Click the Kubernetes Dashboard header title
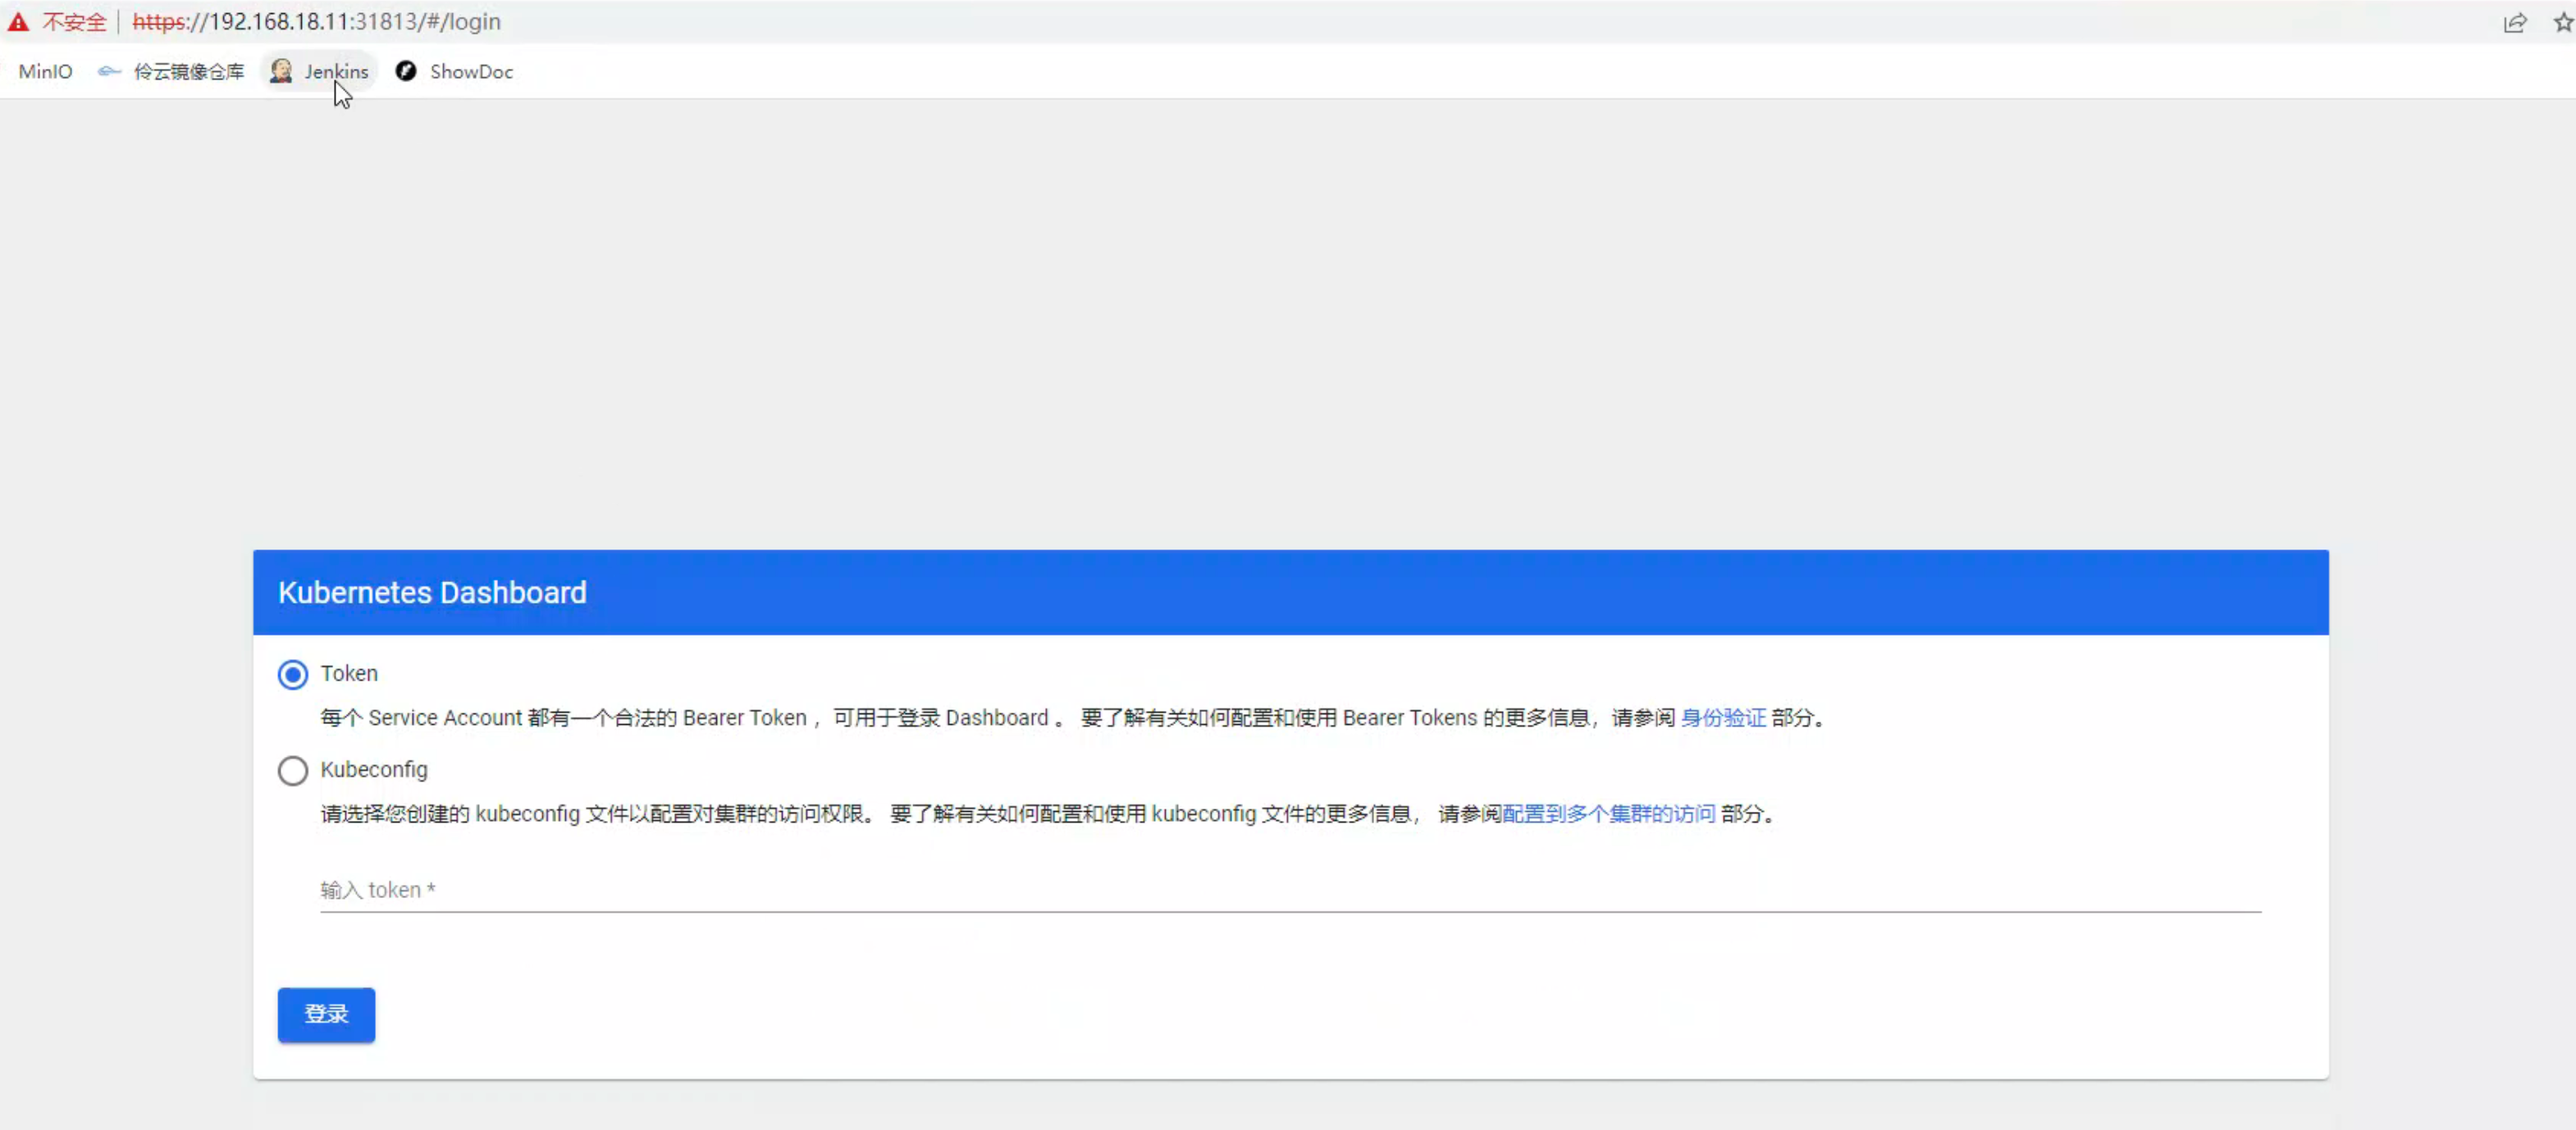The height and width of the screenshot is (1130, 2576). point(432,592)
